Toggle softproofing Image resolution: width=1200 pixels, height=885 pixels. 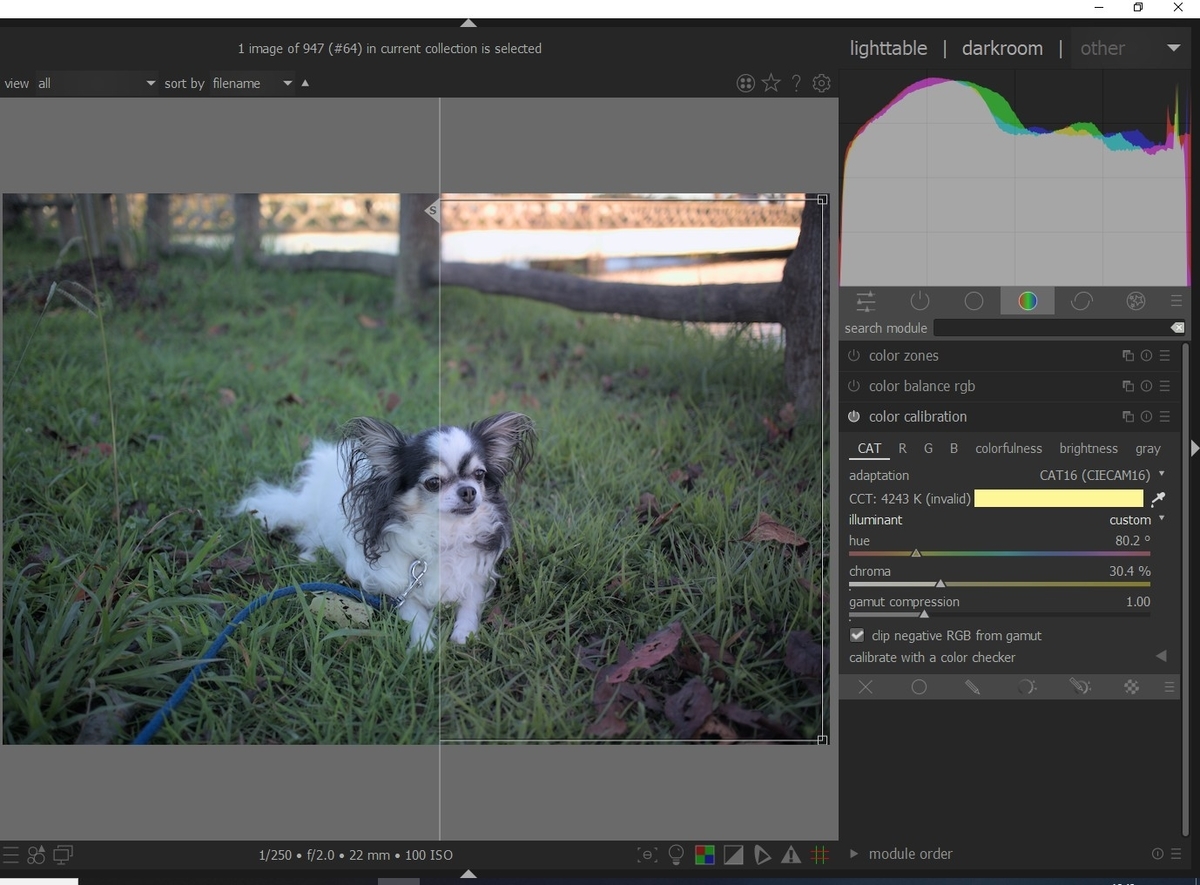pos(762,855)
